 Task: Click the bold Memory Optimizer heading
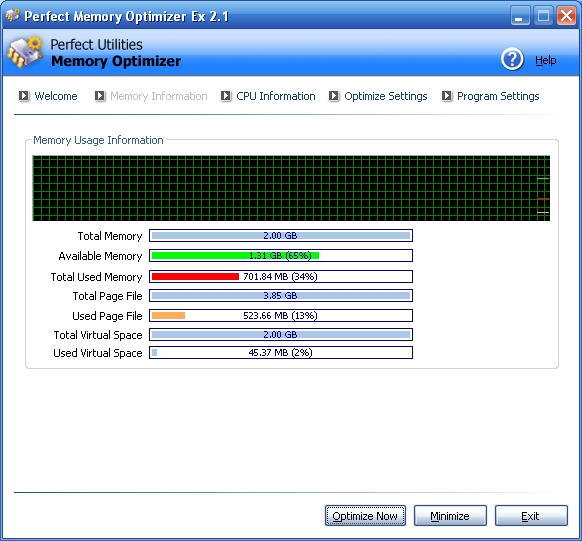pos(116,61)
